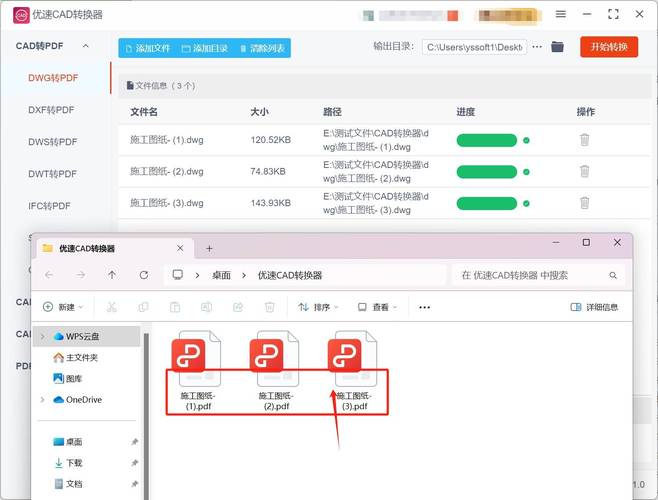Click progress bar of 施工图纸- (3).dwg
The image size is (658, 500).
coord(487,204)
